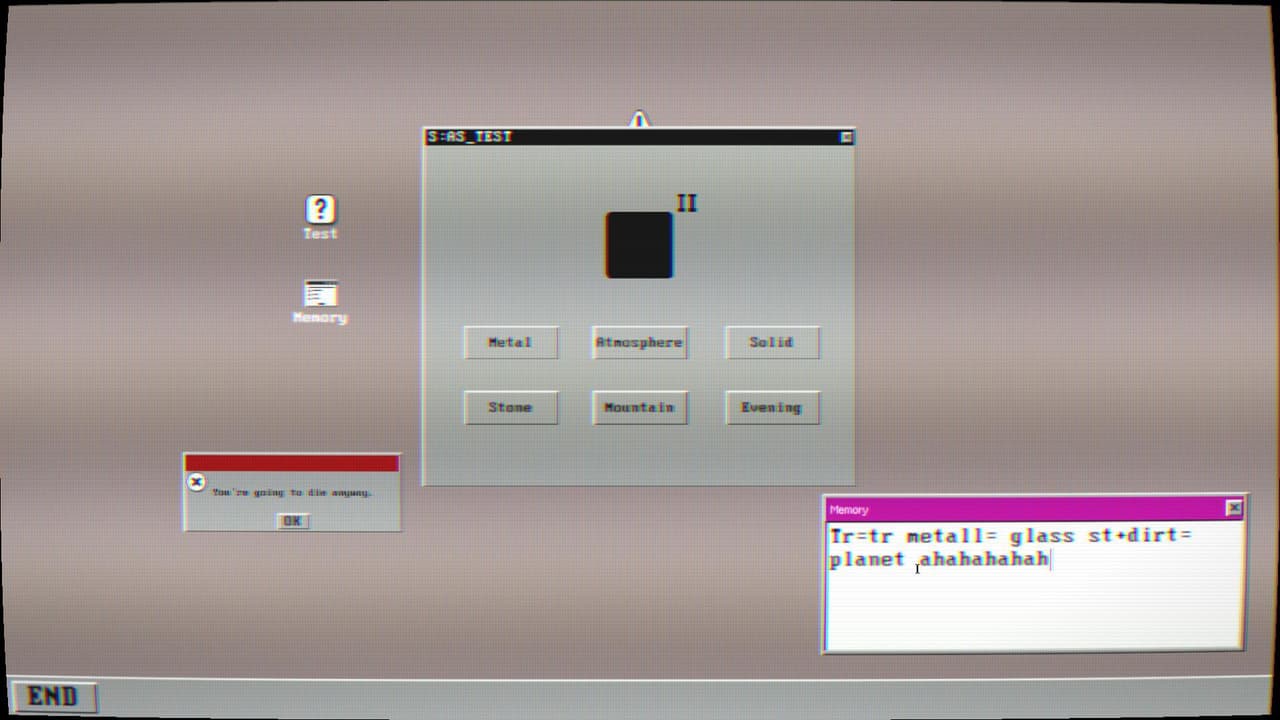Pick the Mountain answer button
1280x720 pixels.
coord(639,407)
